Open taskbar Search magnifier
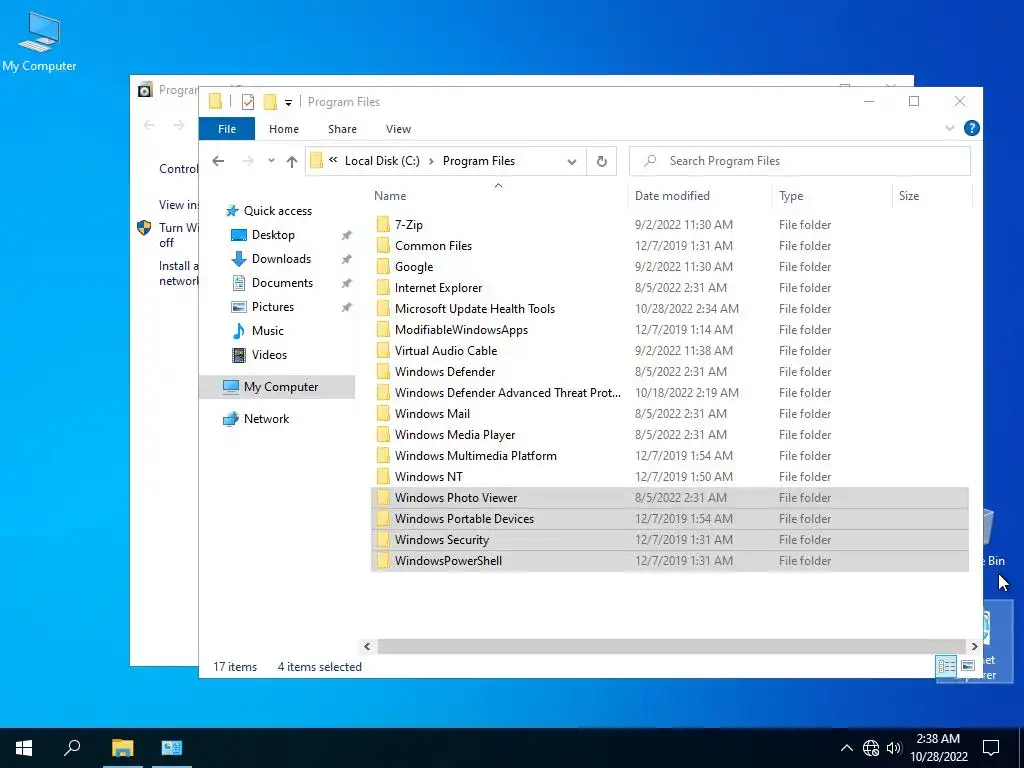The width and height of the screenshot is (1024, 768). coord(72,748)
